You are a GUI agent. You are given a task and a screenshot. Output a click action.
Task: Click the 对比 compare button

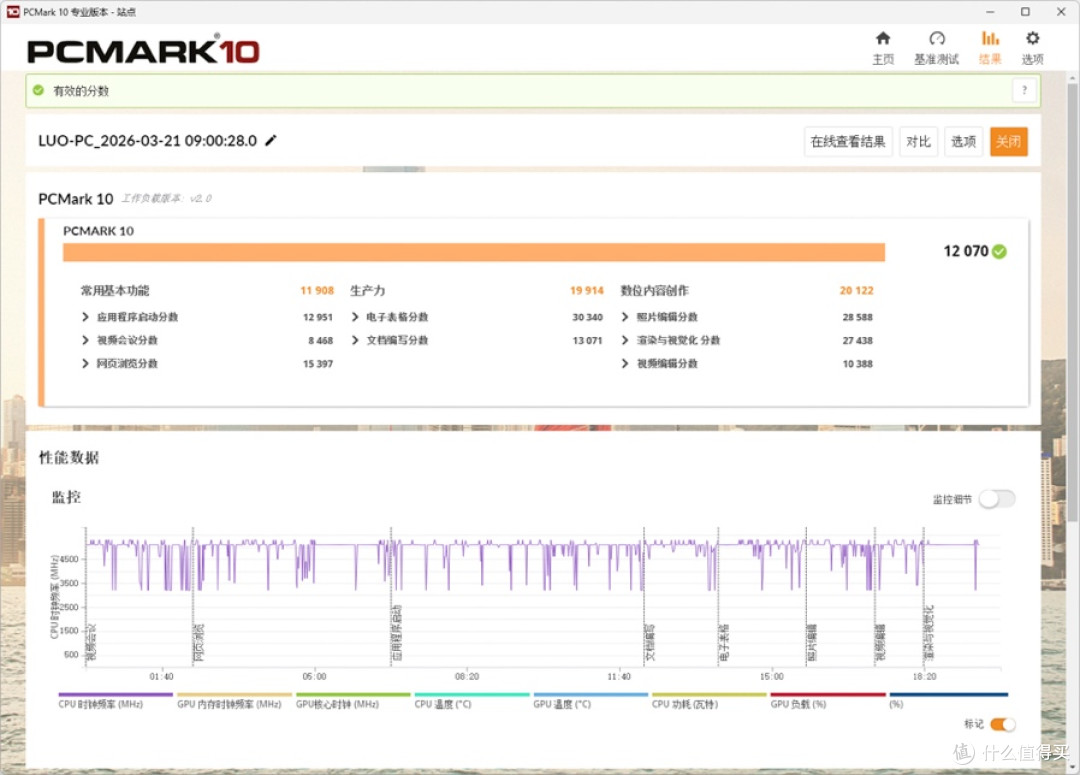point(918,142)
